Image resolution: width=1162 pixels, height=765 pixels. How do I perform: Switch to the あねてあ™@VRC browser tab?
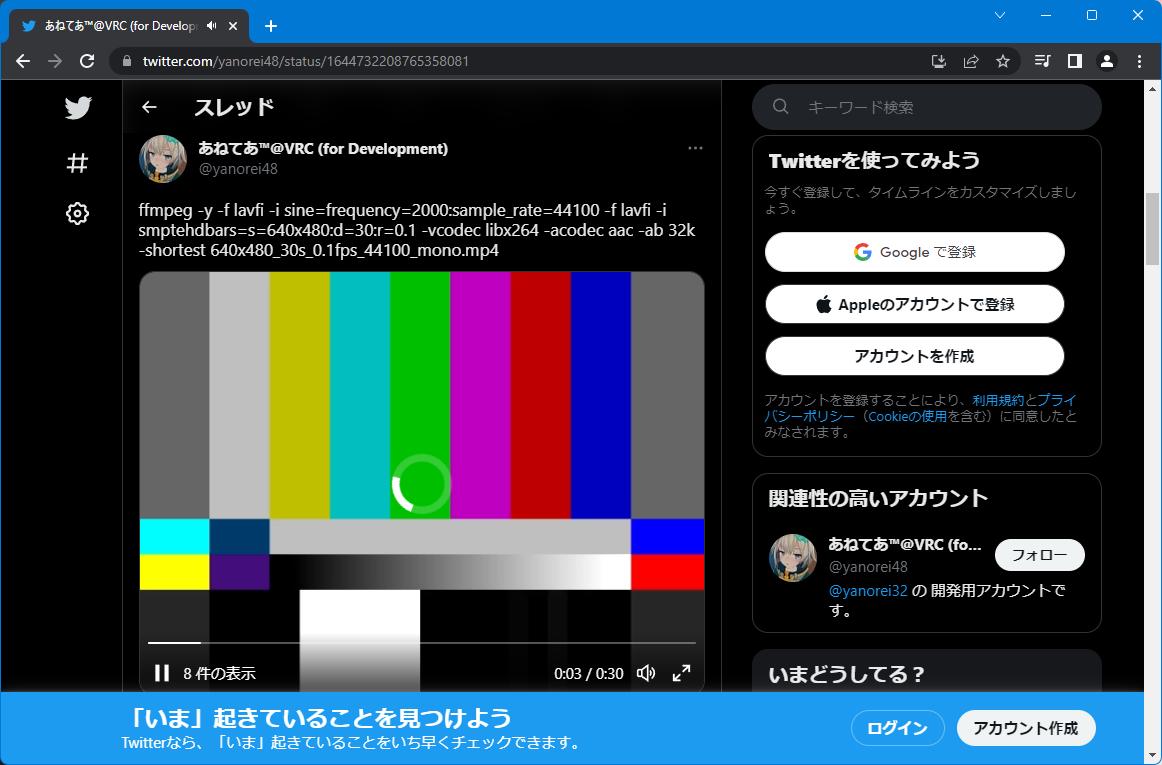(120, 26)
